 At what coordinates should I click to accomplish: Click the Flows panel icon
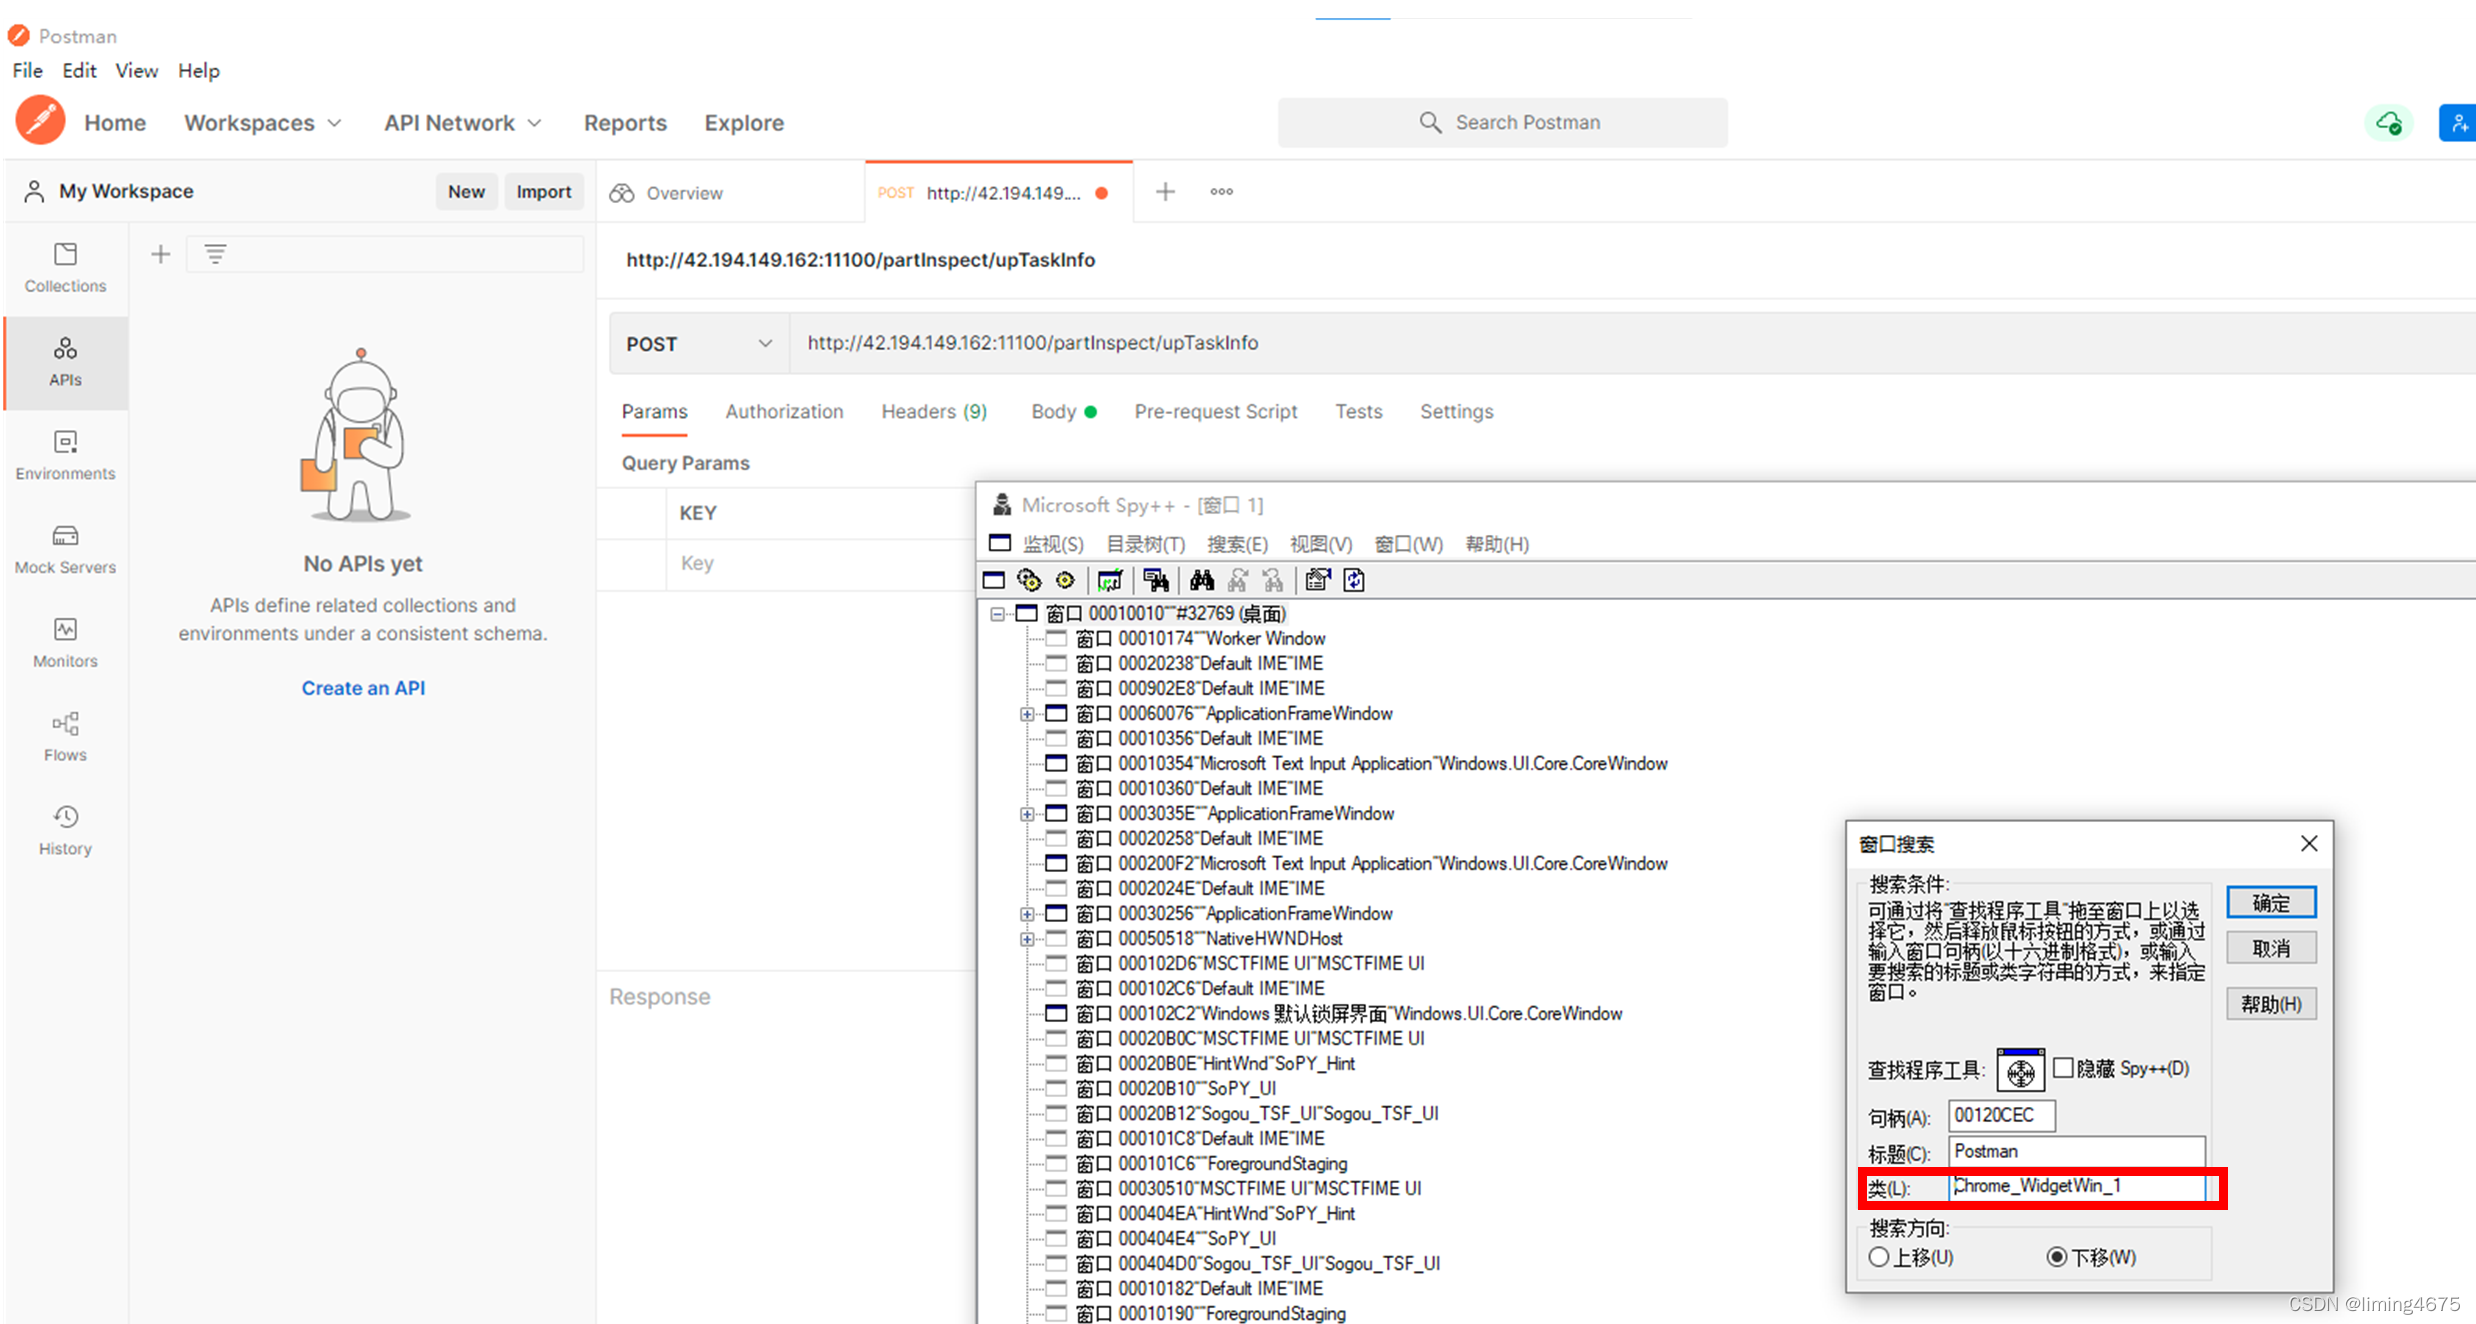coord(66,723)
